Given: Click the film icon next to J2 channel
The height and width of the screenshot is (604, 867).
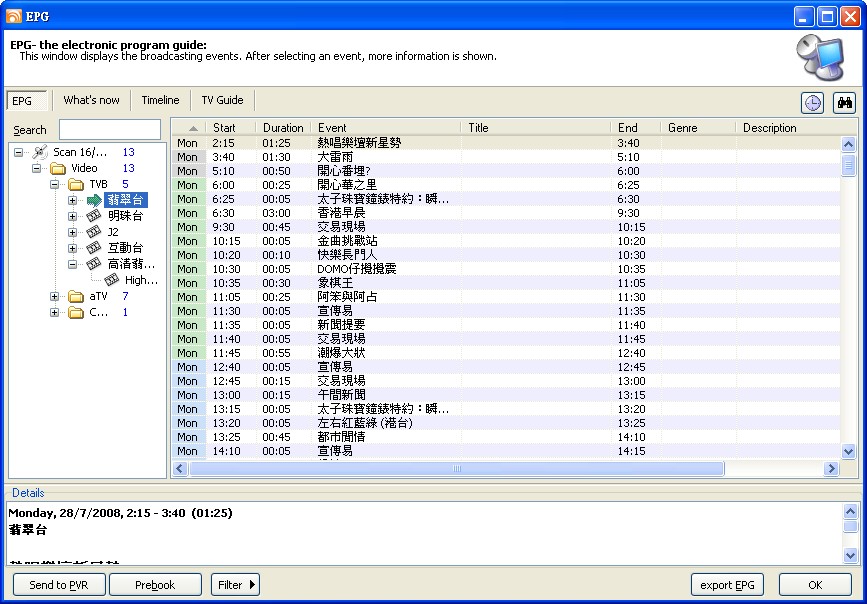Looking at the screenshot, I should (x=93, y=232).
